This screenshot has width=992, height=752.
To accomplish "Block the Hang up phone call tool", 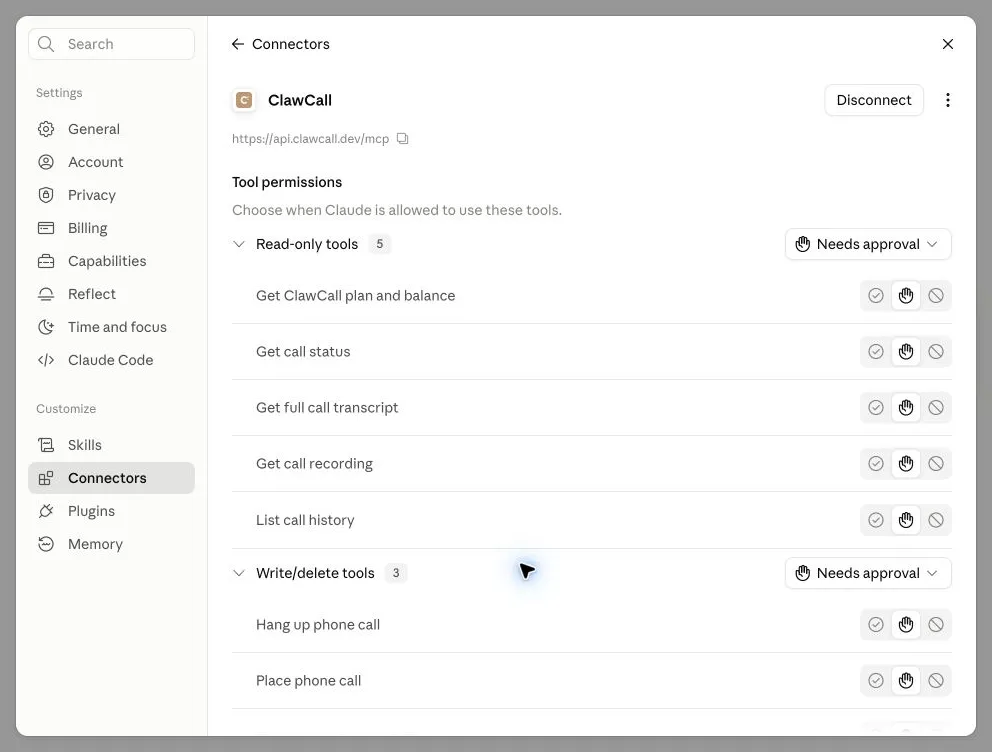I will click(936, 625).
